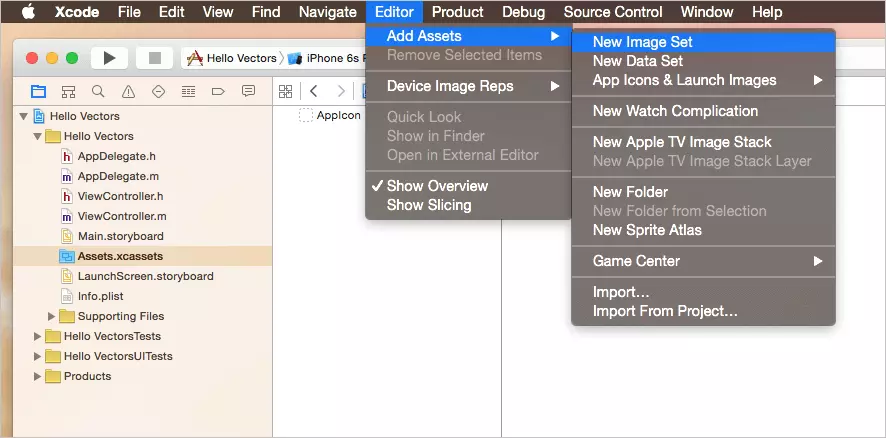Click the AppIcon dashed placeholder icon
Viewport: 886px width, 438px height.
pos(306,115)
